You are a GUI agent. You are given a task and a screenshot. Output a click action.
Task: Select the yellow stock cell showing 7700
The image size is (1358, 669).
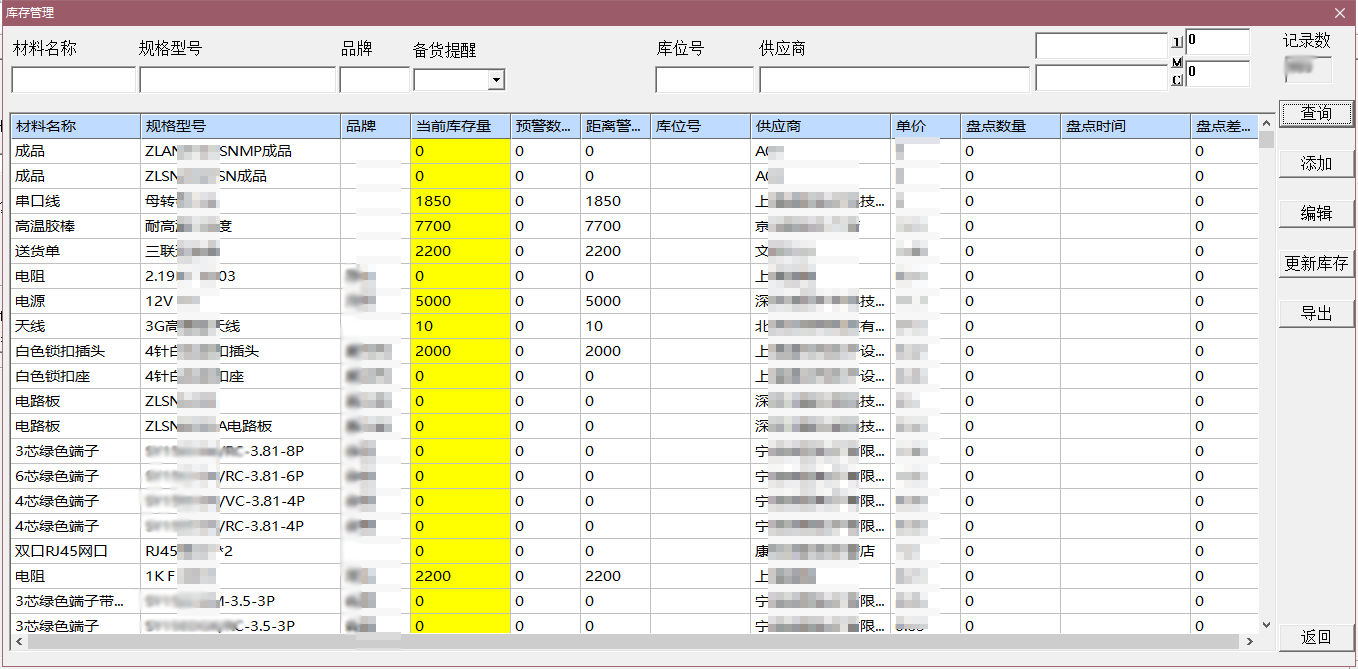[459, 226]
